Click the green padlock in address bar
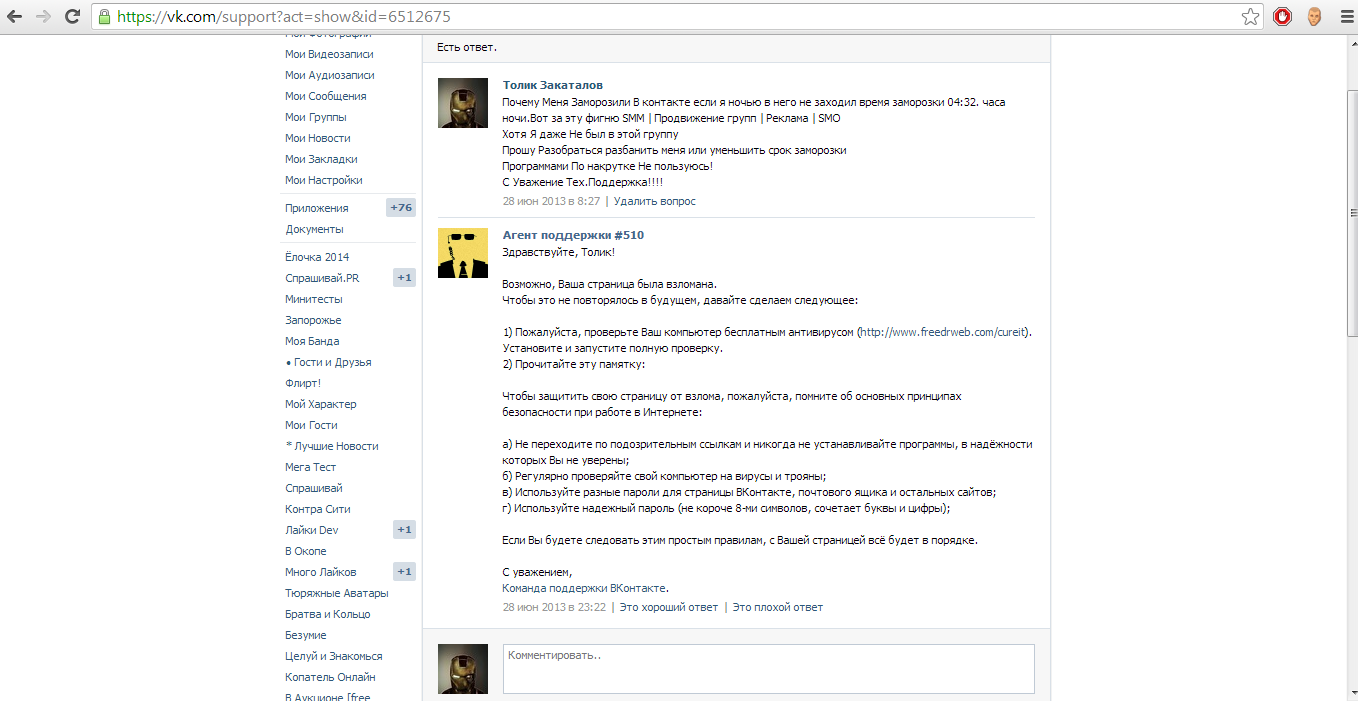1358x701 pixels. click(x=103, y=16)
